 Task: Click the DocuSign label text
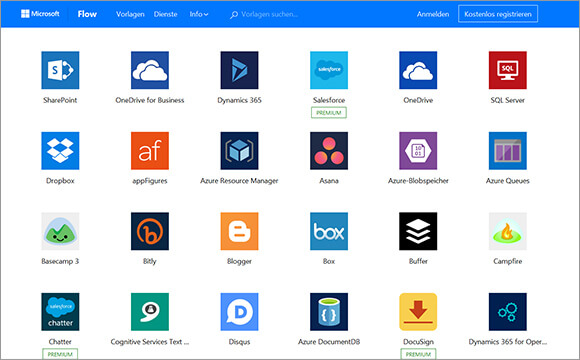point(418,342)
